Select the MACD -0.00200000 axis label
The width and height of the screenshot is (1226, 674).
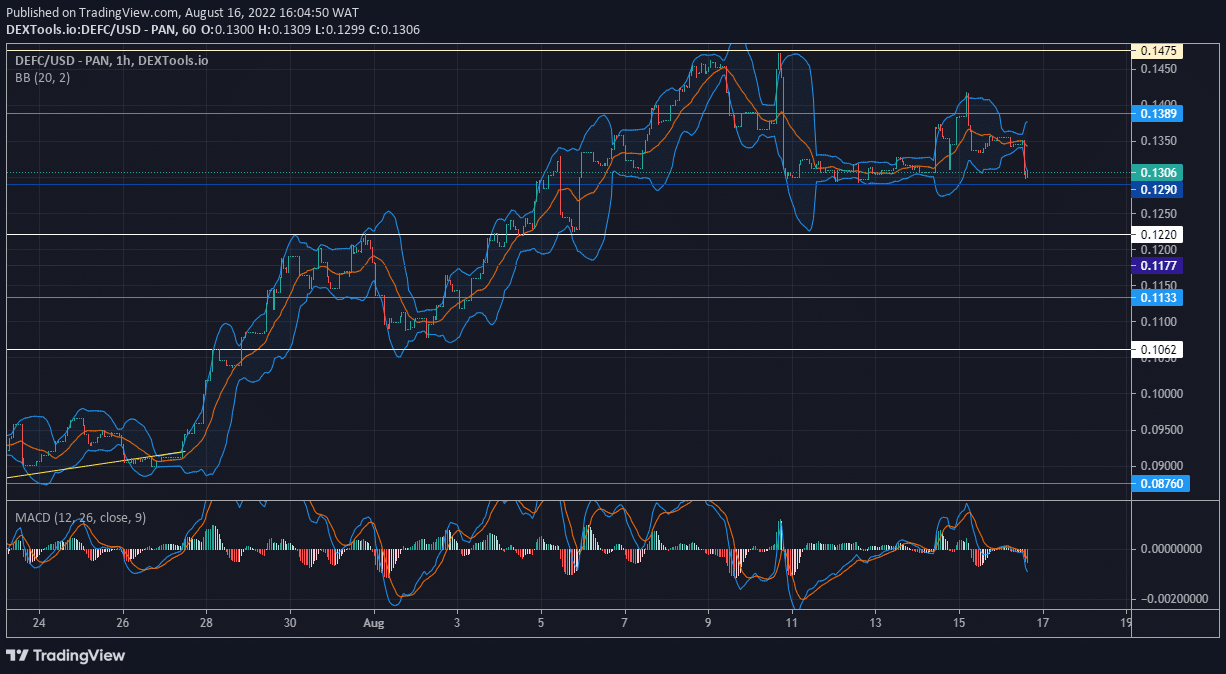tap(1172, 599)
